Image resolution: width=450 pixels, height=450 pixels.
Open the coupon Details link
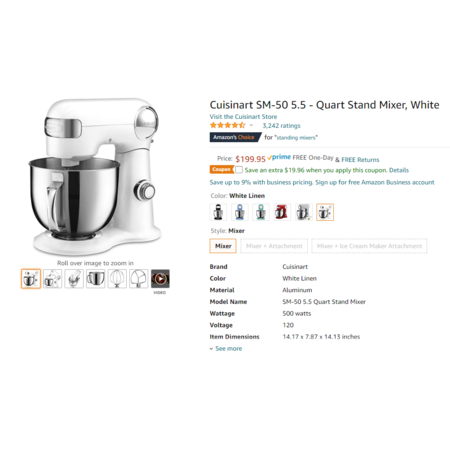[x=399, y=170]
